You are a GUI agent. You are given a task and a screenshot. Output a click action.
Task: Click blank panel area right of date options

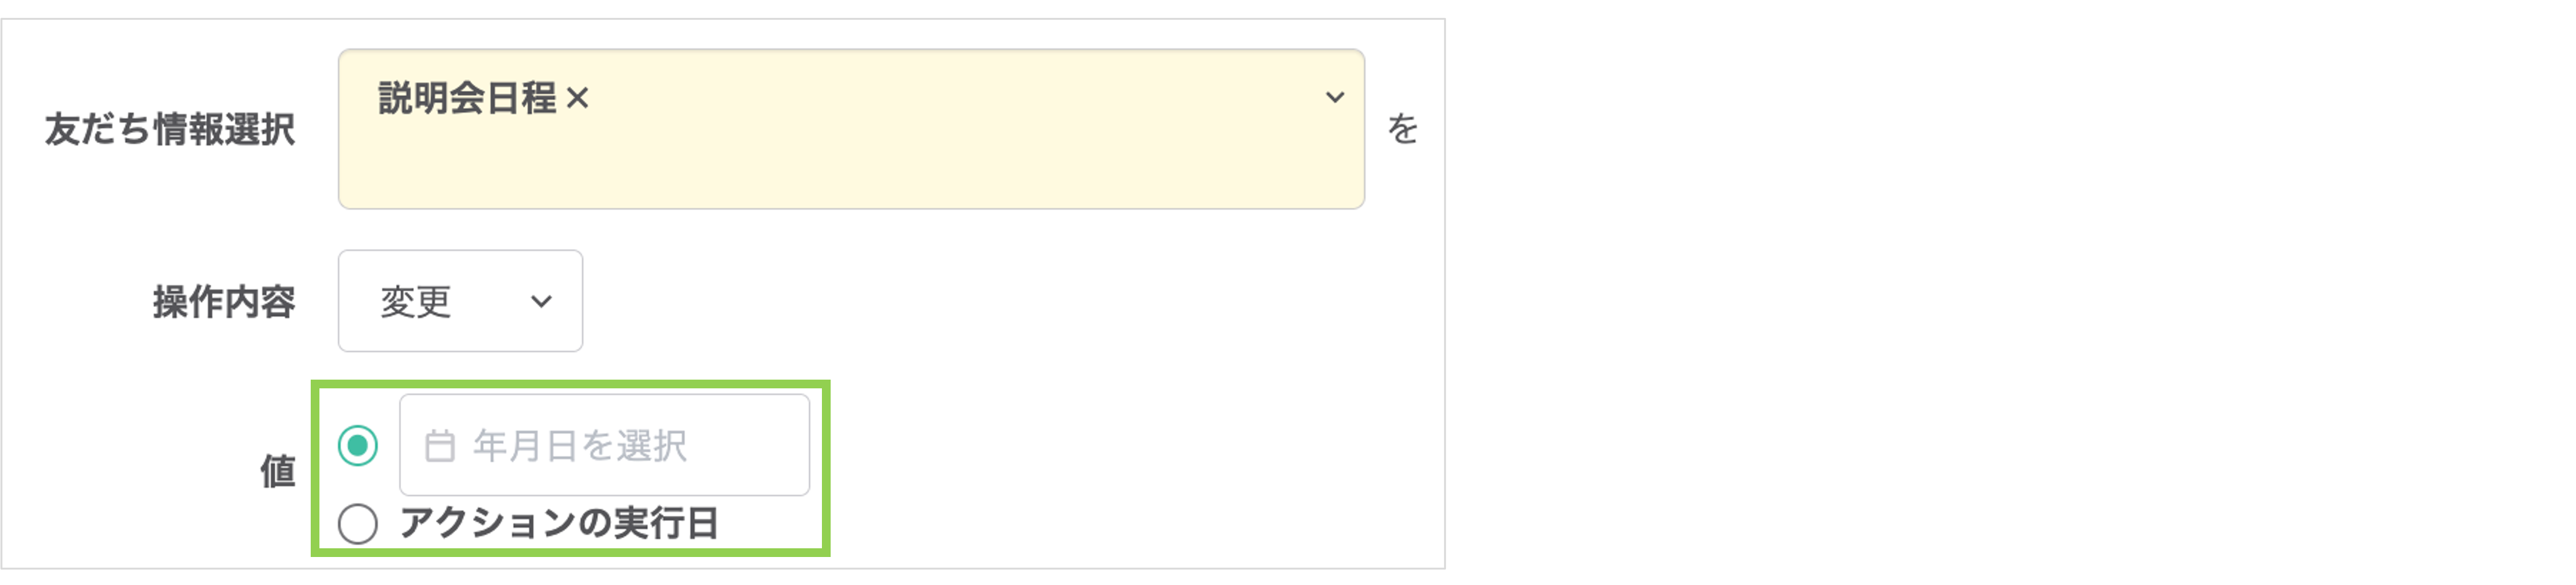[x=1100, y=470]
